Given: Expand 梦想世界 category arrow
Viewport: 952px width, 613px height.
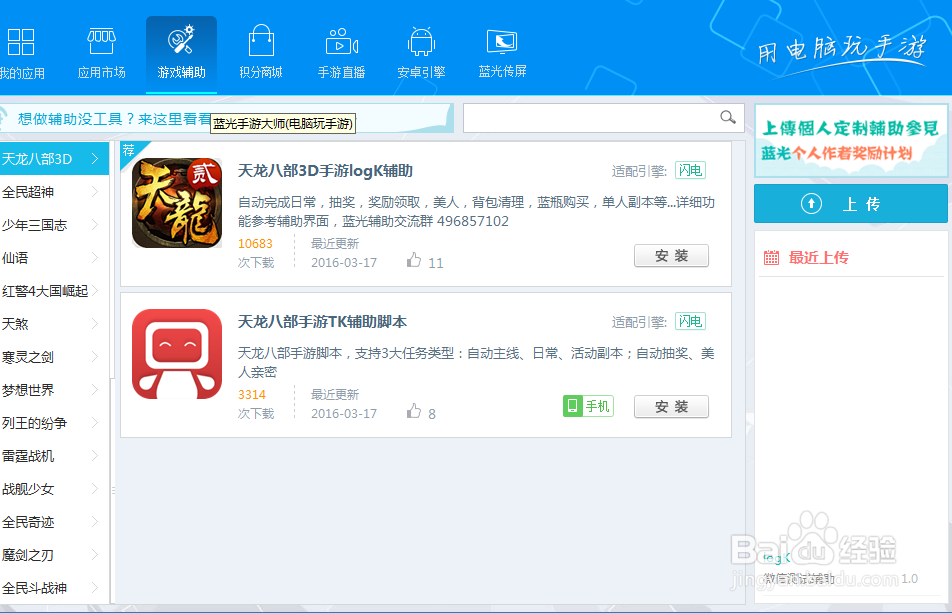Looking at the screenshot, I should click(95, 390).
